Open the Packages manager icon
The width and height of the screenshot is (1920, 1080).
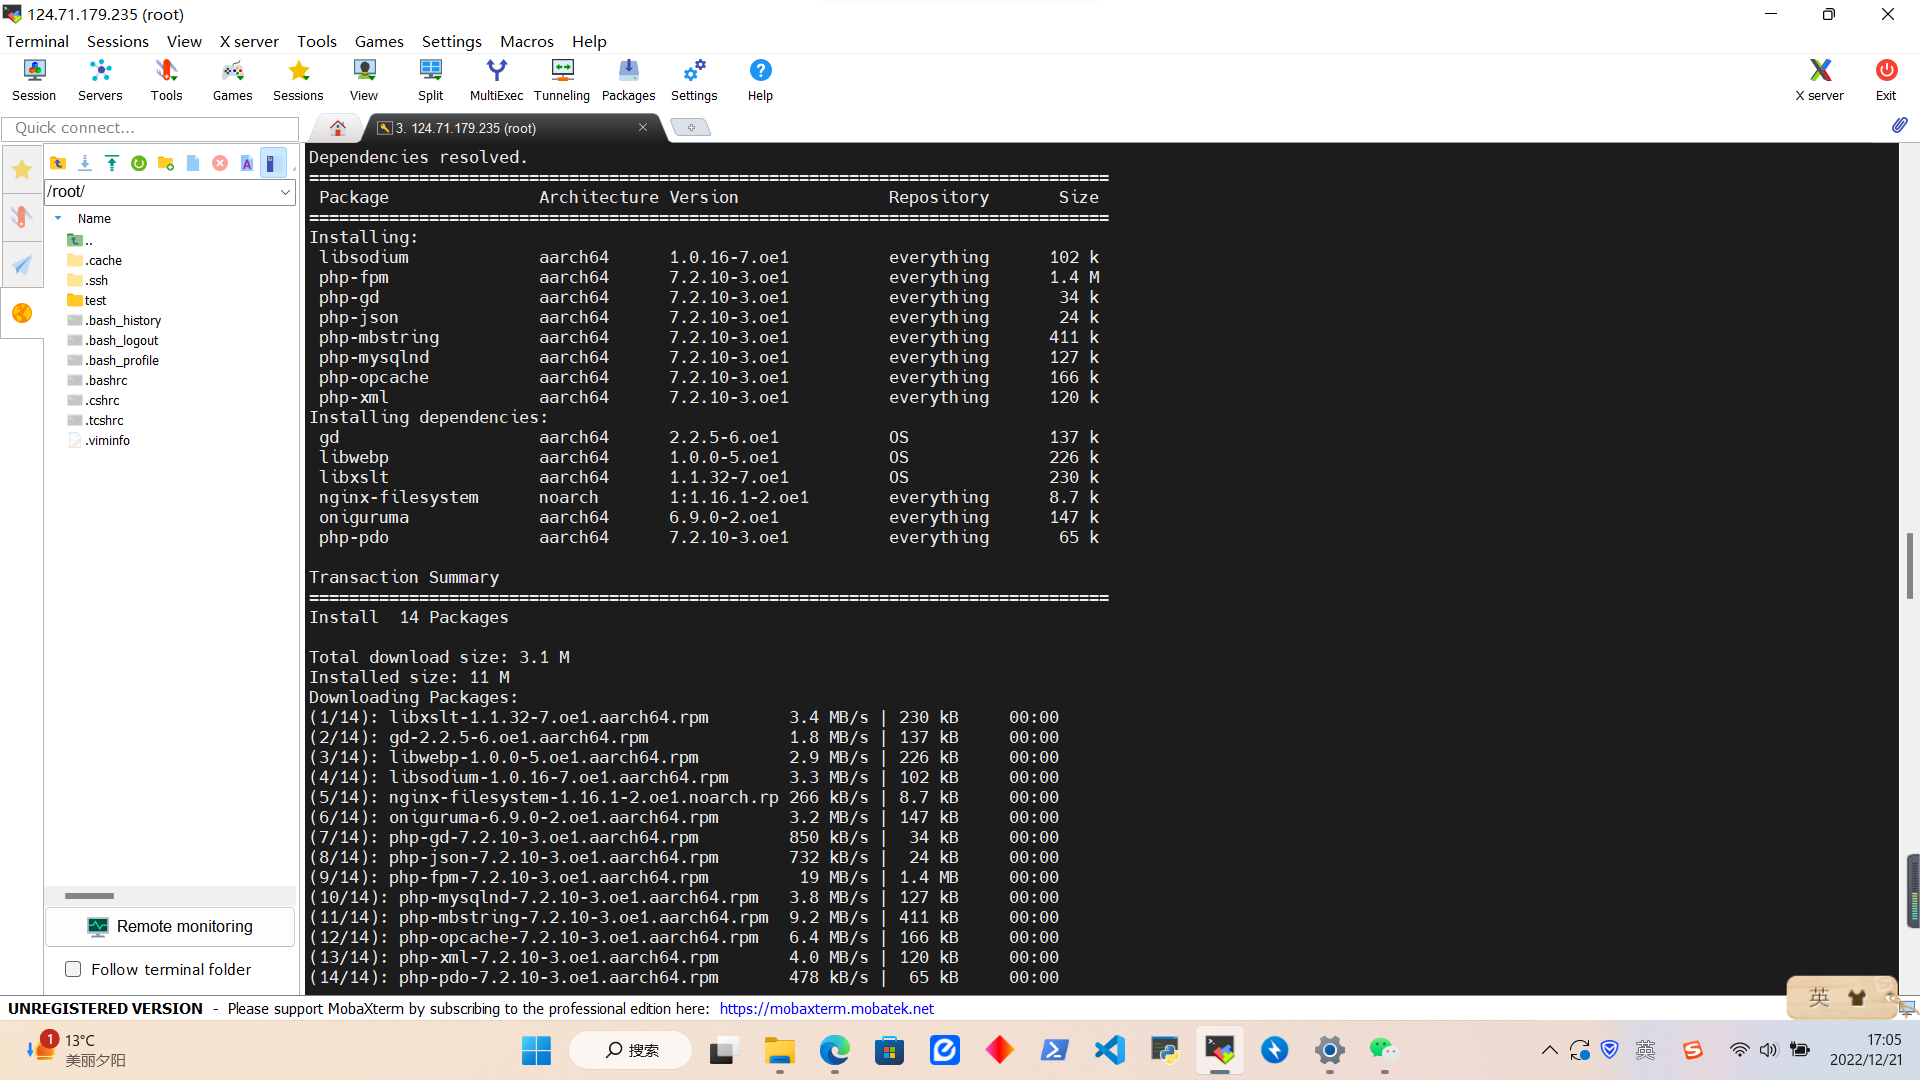click(628, 79)
